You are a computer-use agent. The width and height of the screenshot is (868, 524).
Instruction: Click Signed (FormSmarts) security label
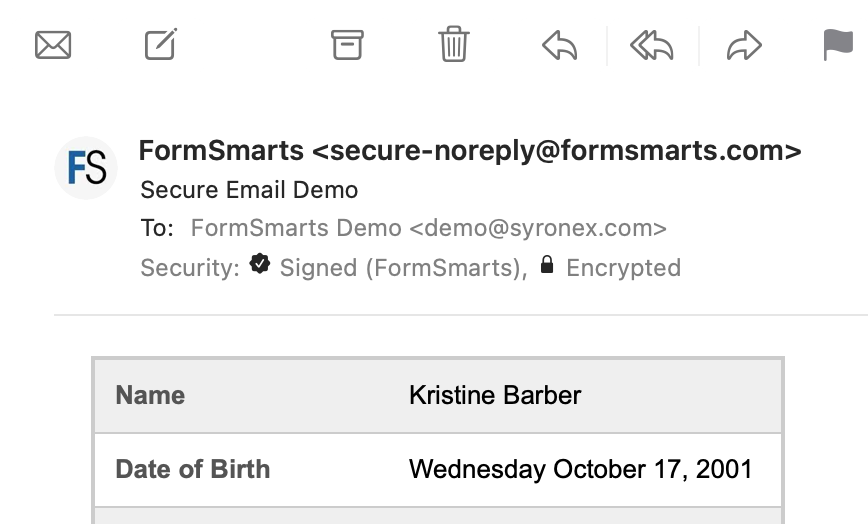[403, 268]
